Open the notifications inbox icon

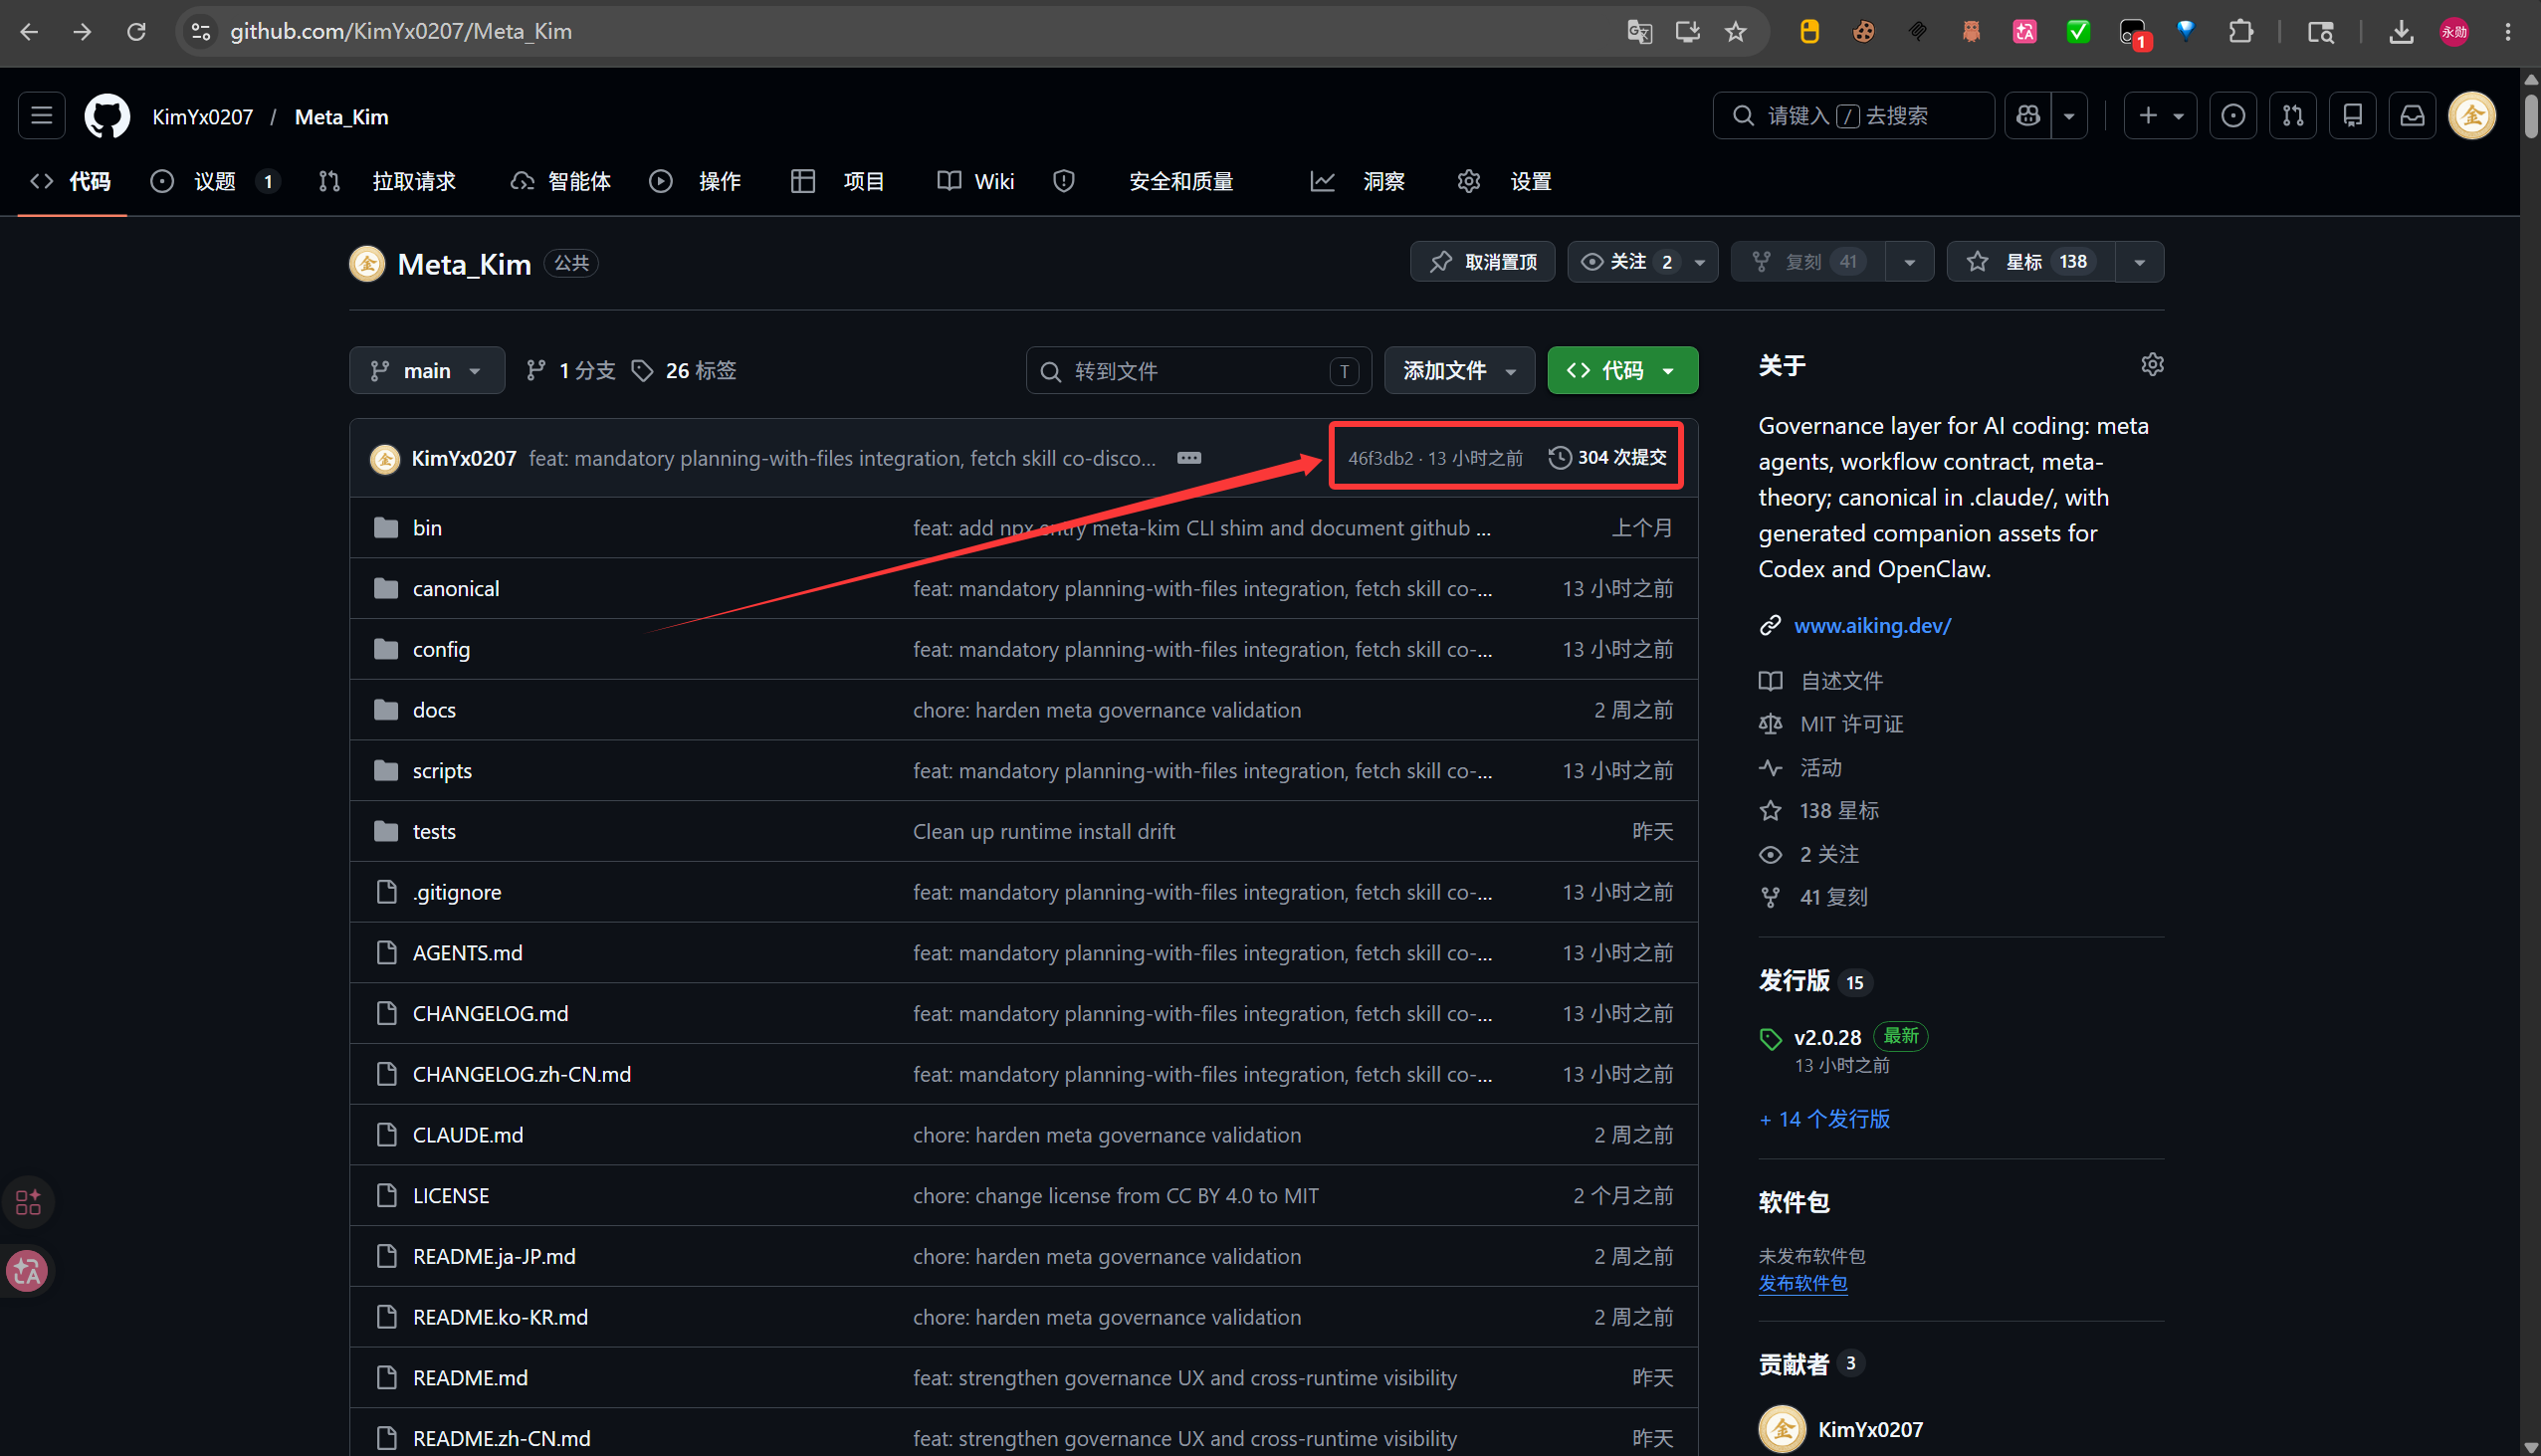[x=2413, y=116]
